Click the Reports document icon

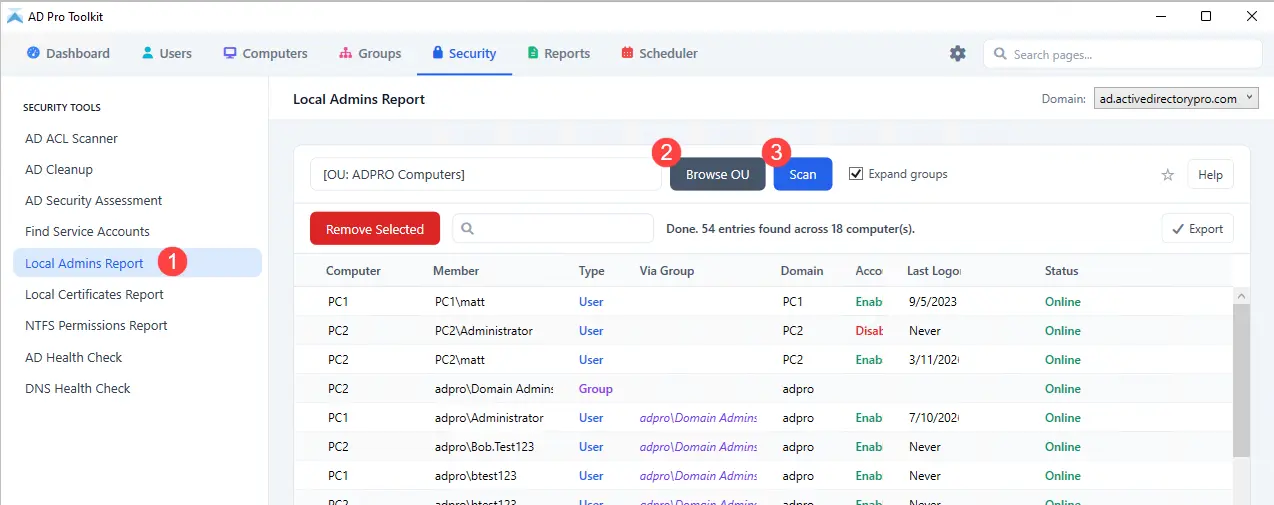coord(533,53)
